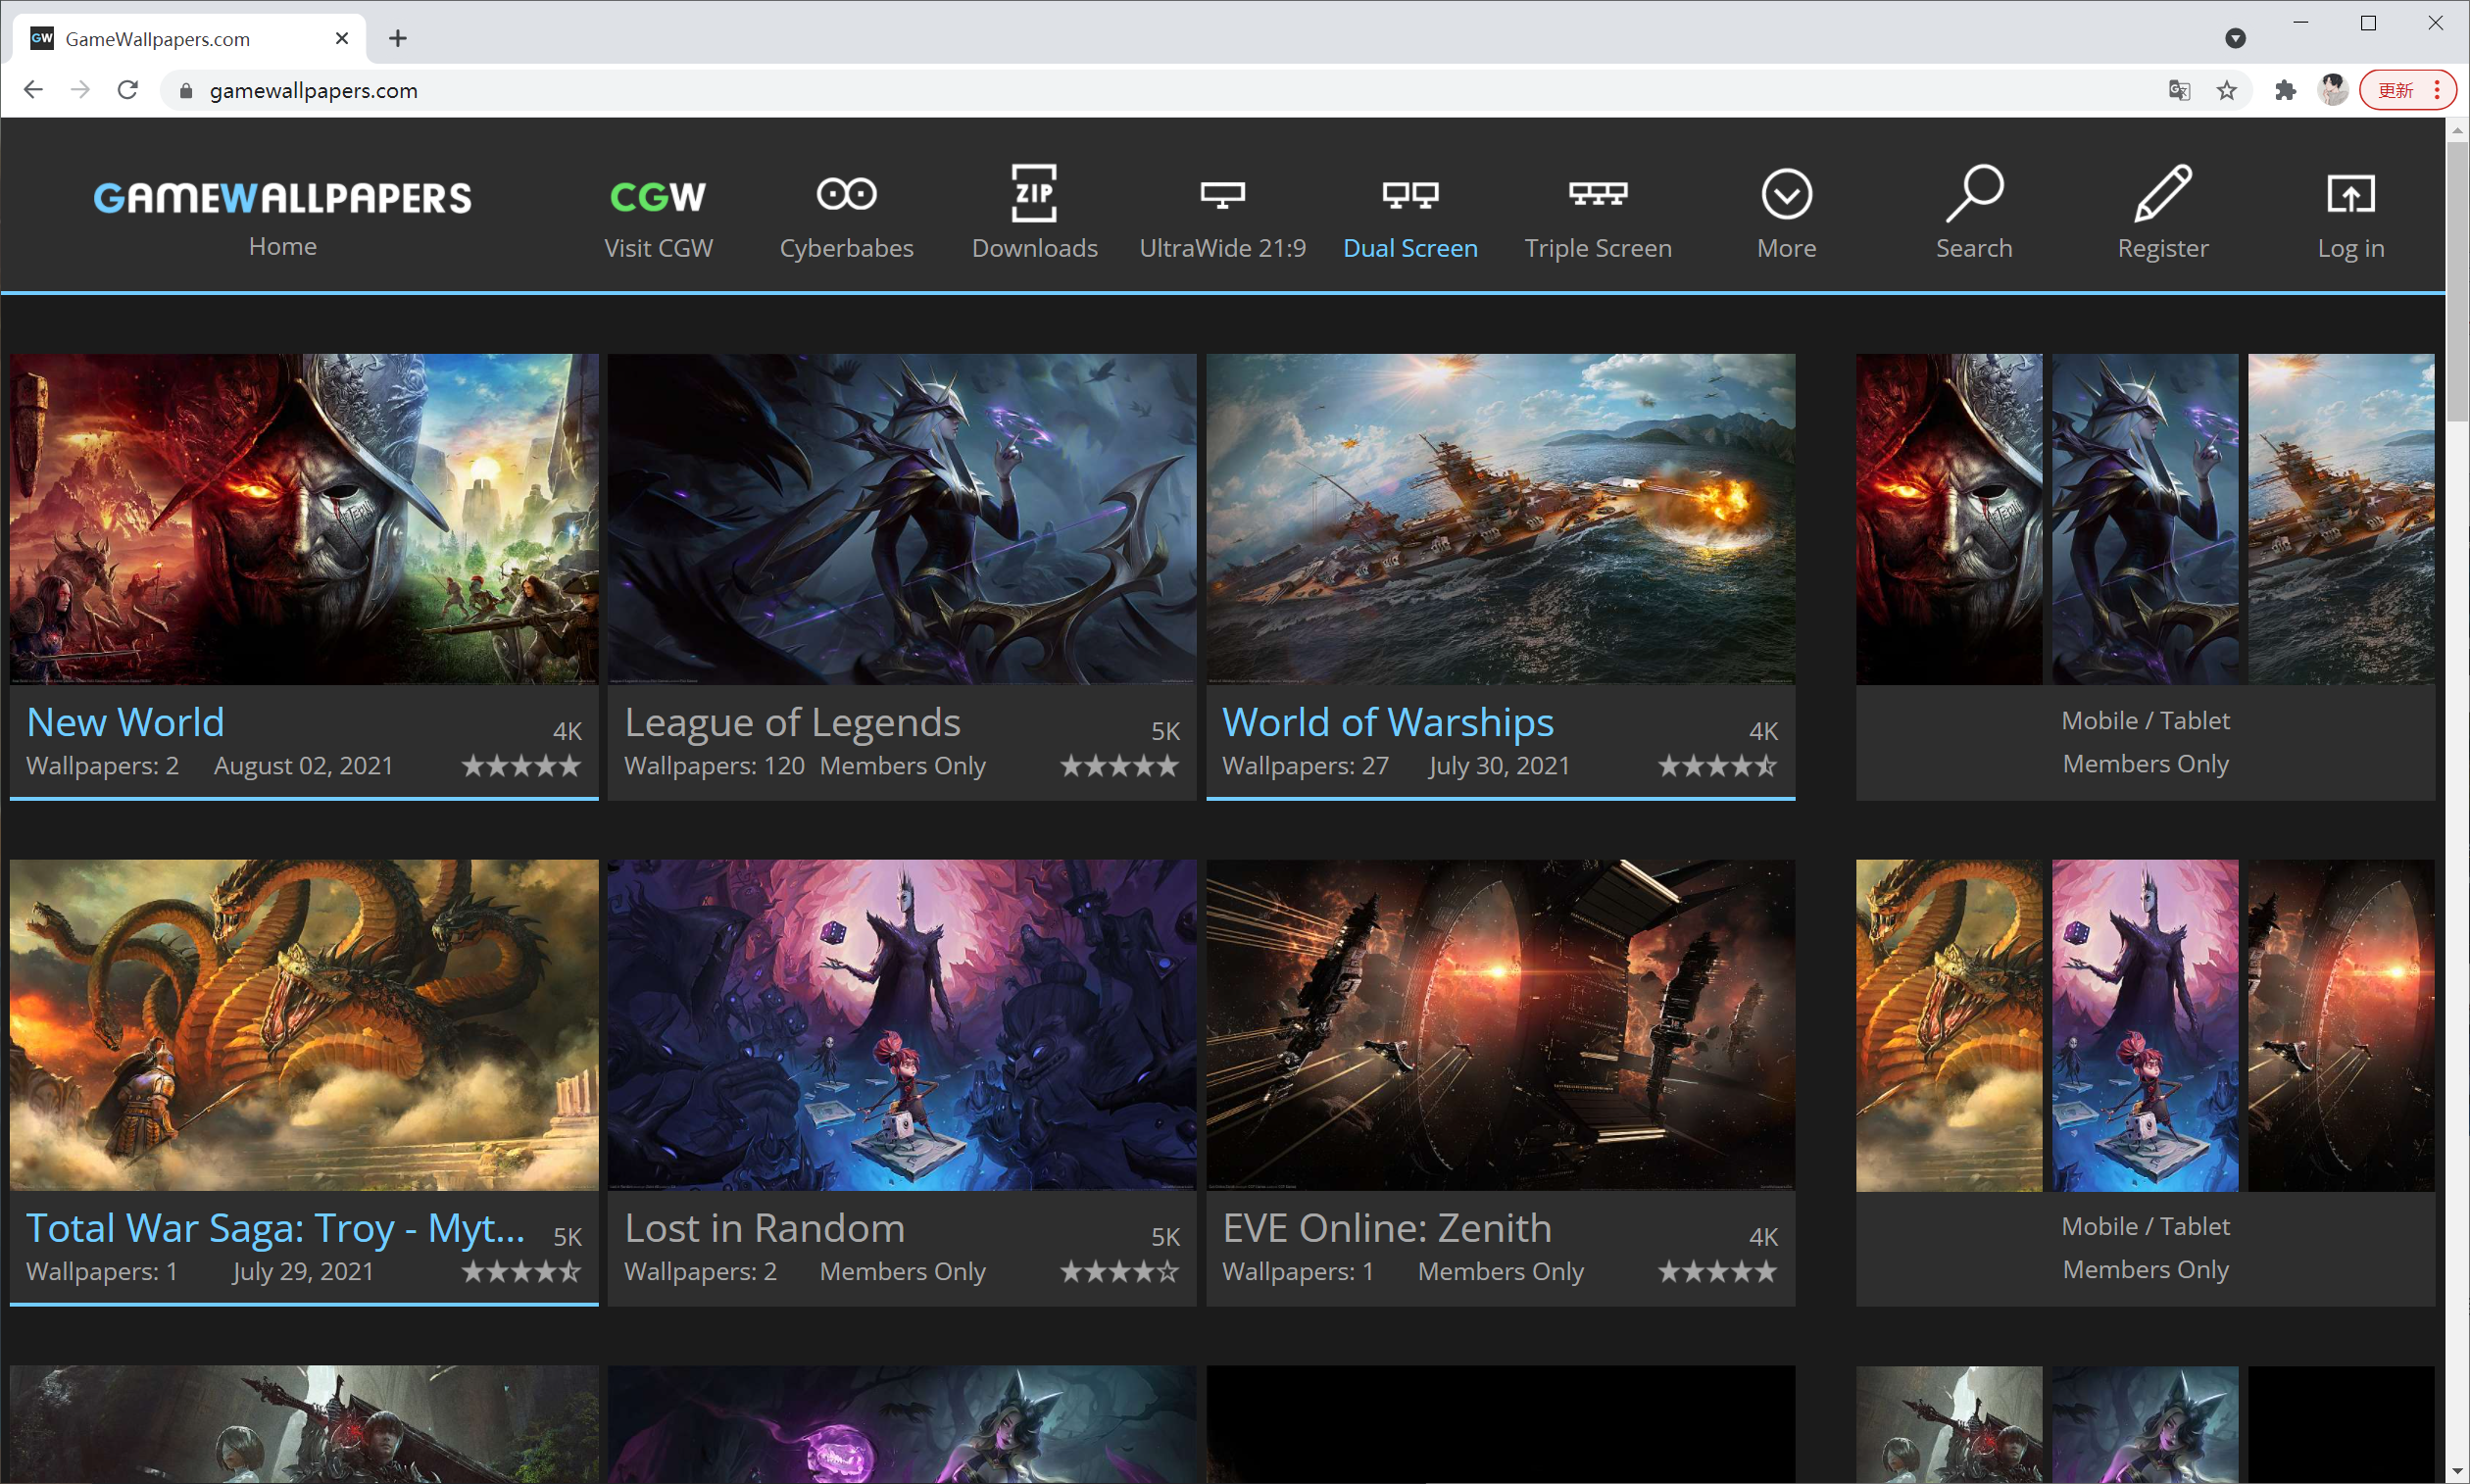Open the Search magnifier icon

pyautogui.click(x=1974, y=193)
